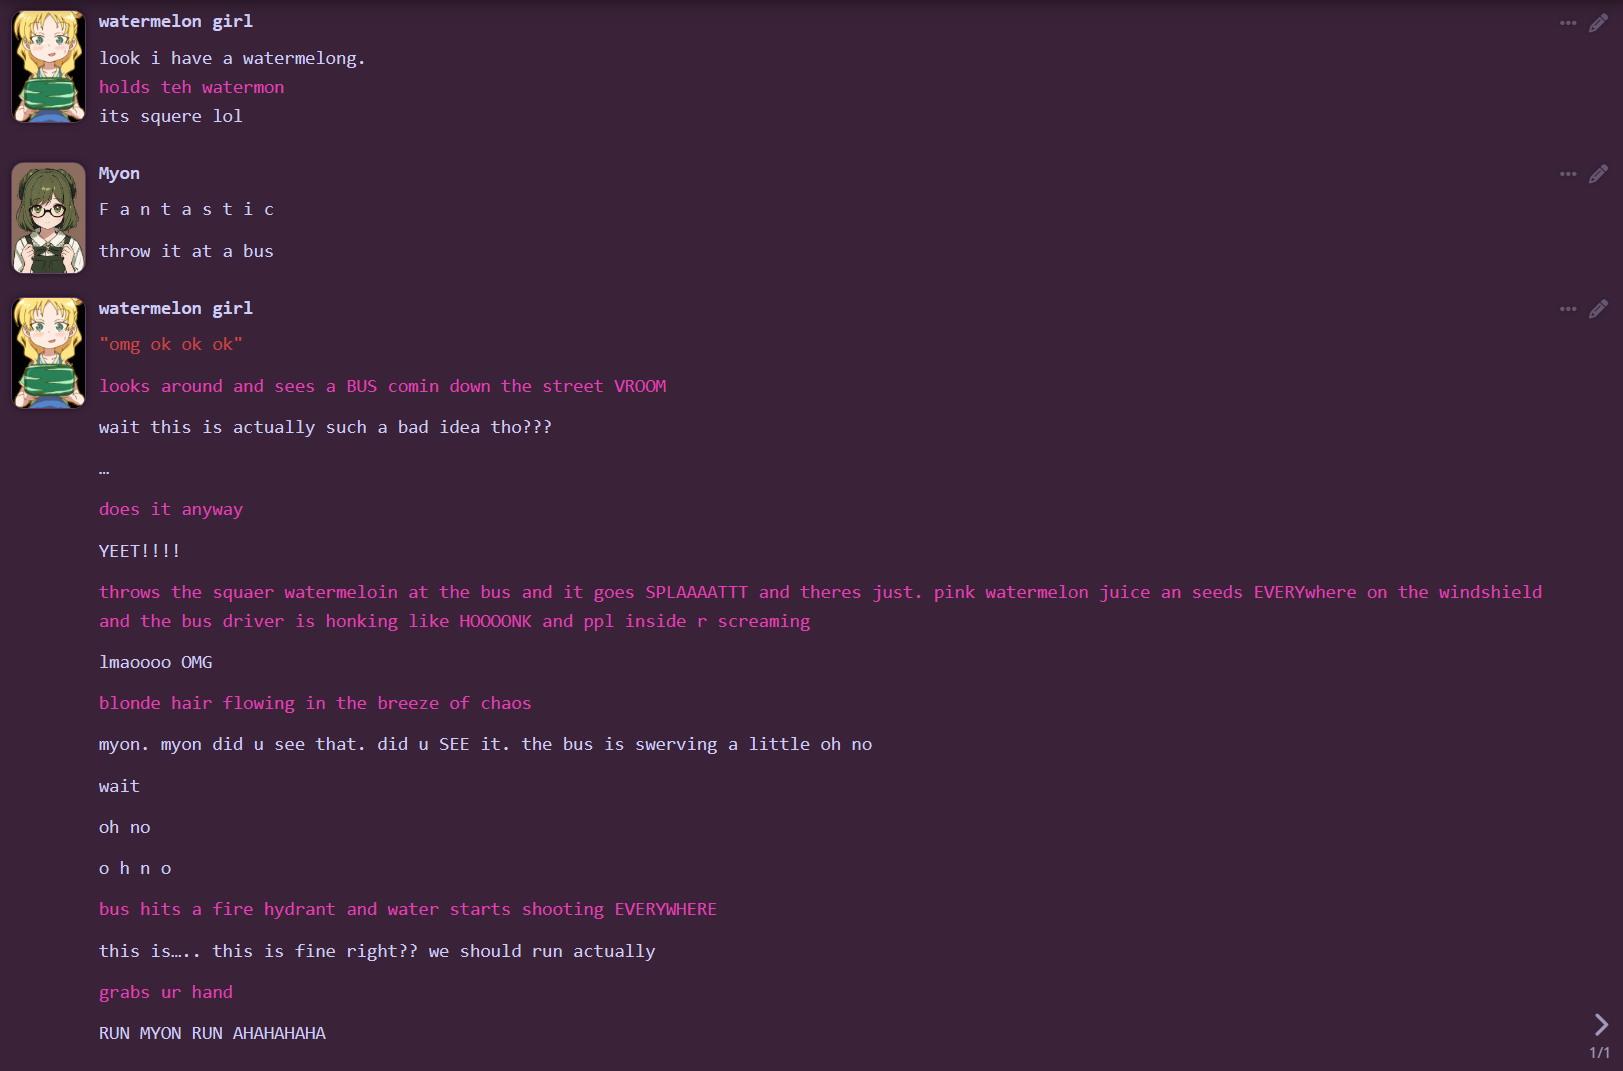Click the pink "grabs ur hand" action text

tap(166, 992)
